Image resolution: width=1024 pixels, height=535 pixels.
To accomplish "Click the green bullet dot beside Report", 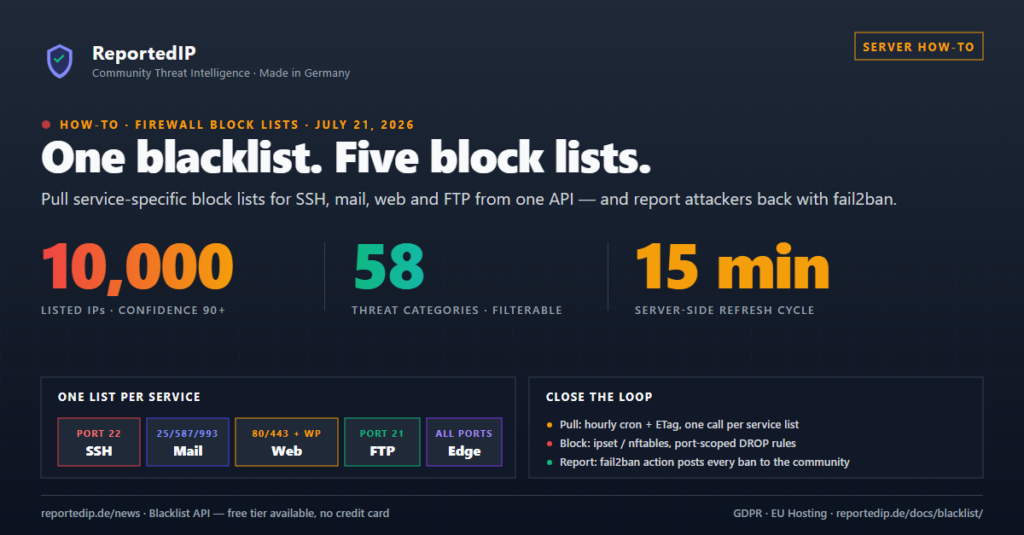I will point(549,463).
